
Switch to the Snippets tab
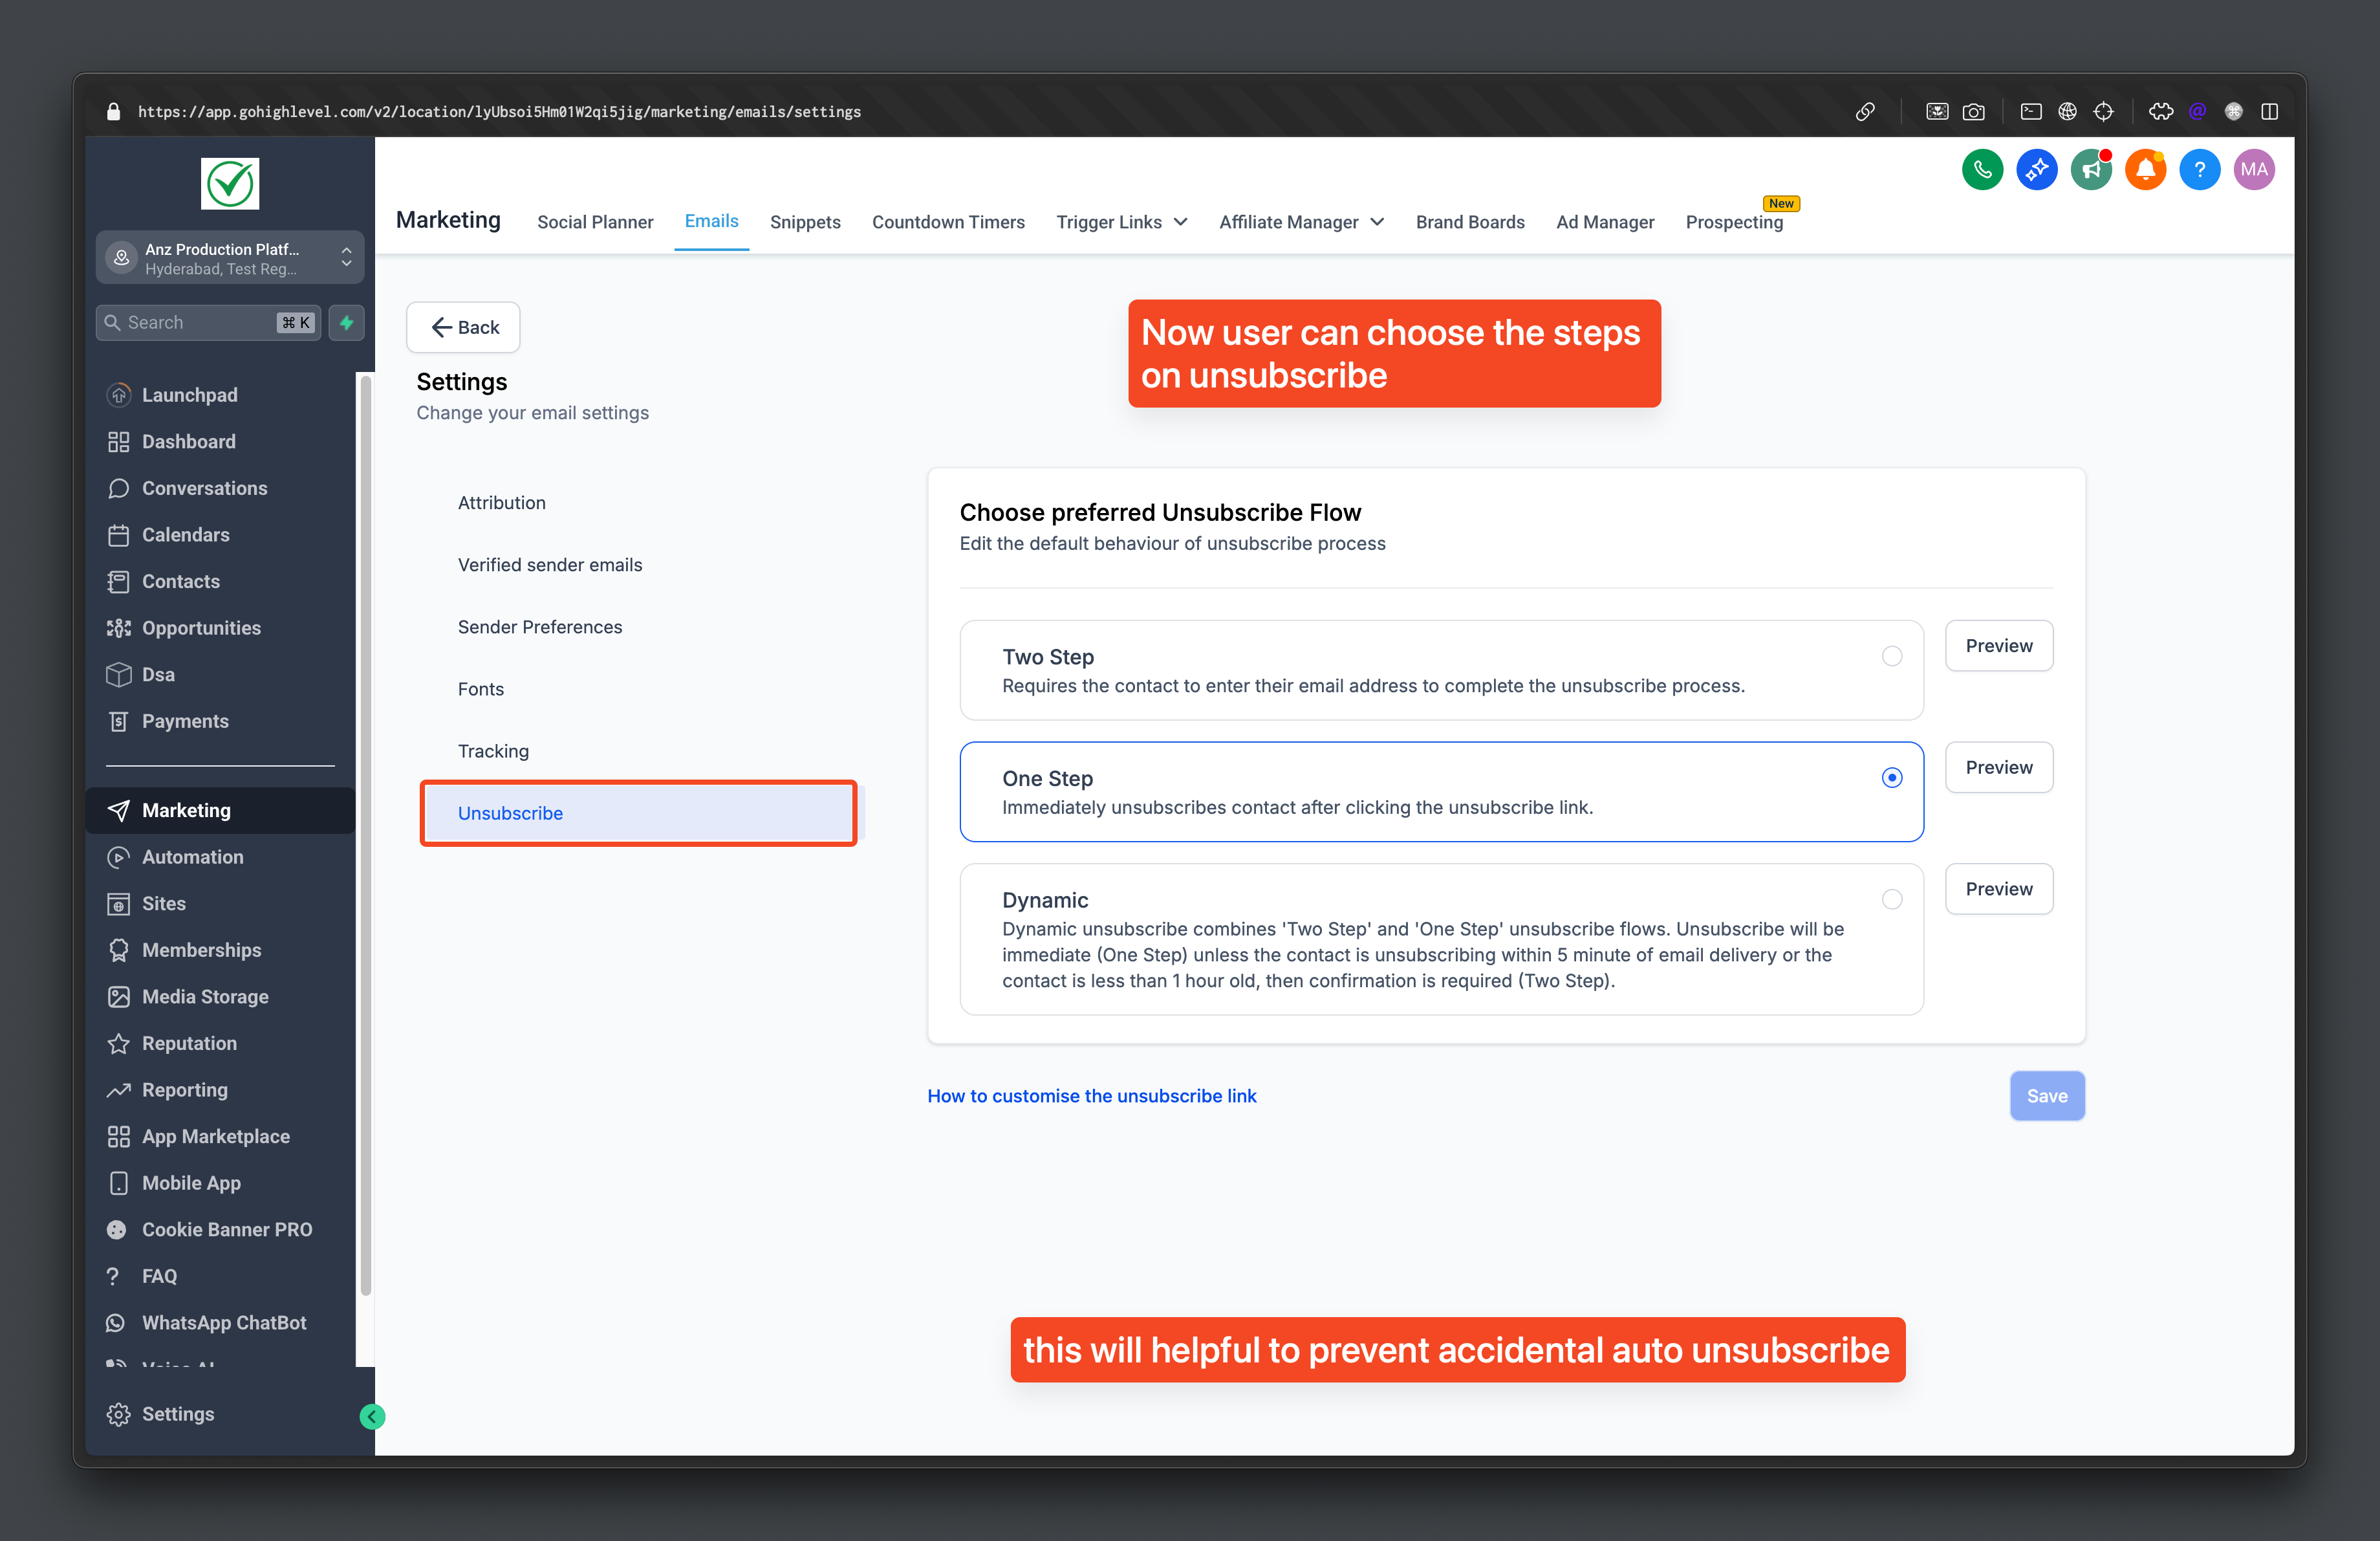[x=804, y=222]
